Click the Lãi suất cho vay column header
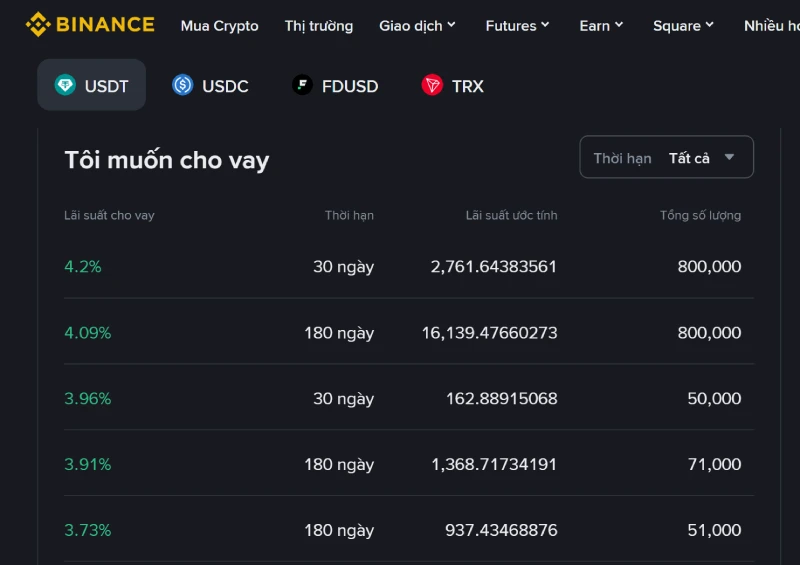This screenshot has width=800, height=565. [x=109, y=215]
